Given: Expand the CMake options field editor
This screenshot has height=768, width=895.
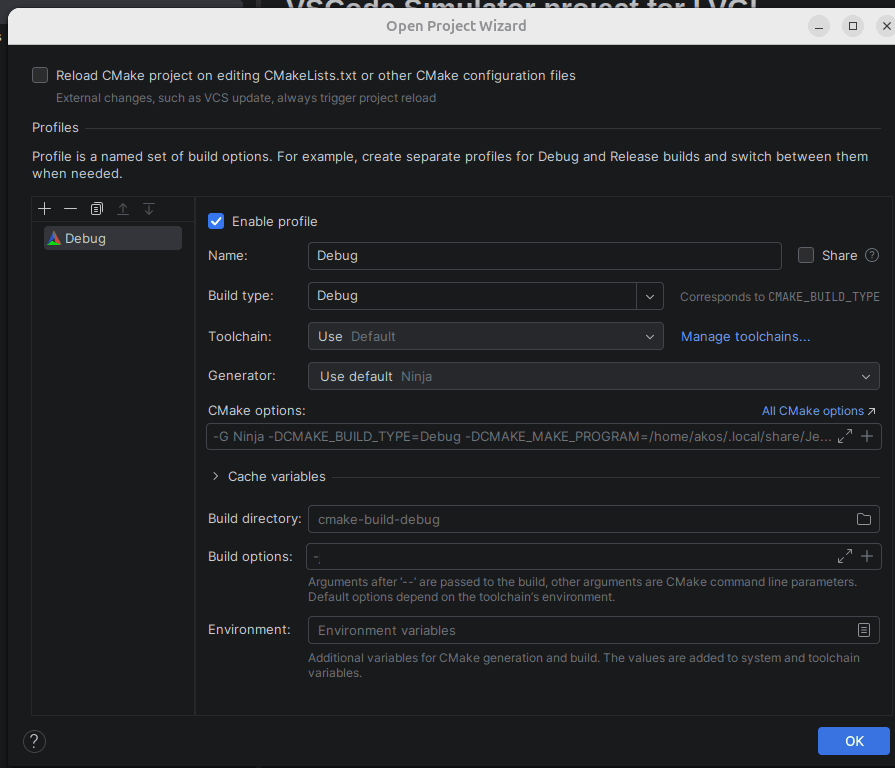Looking at the screenshot, I should click(x=845, y=436).
